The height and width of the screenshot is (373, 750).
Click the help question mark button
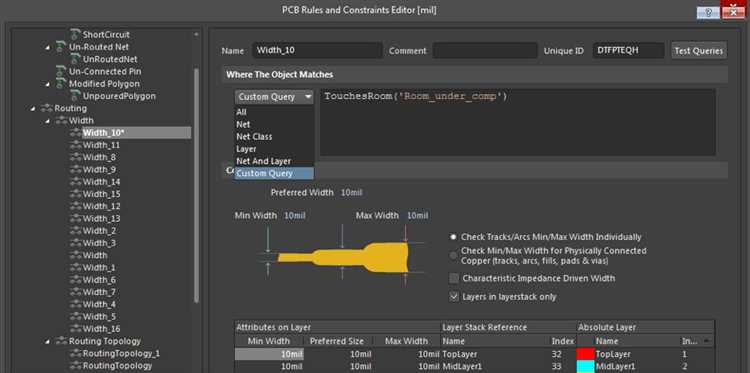tap(708, 13)
